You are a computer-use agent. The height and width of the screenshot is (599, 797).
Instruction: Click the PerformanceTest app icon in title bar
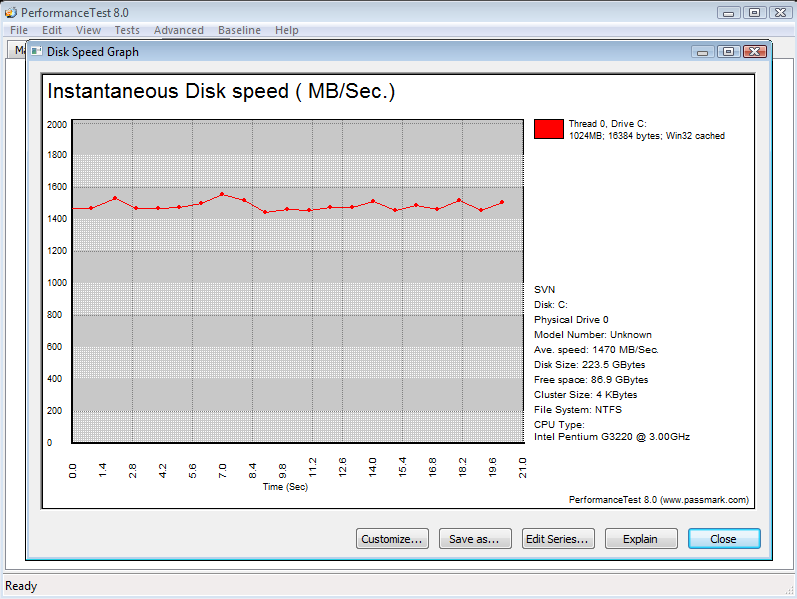click(x=11, y=12)
